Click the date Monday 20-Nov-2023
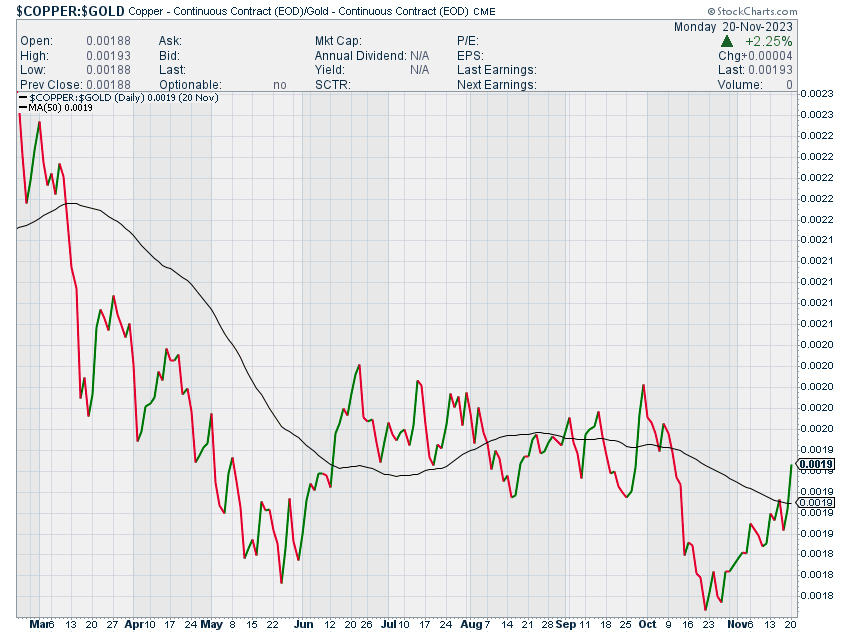 click(x=733, y=27)
